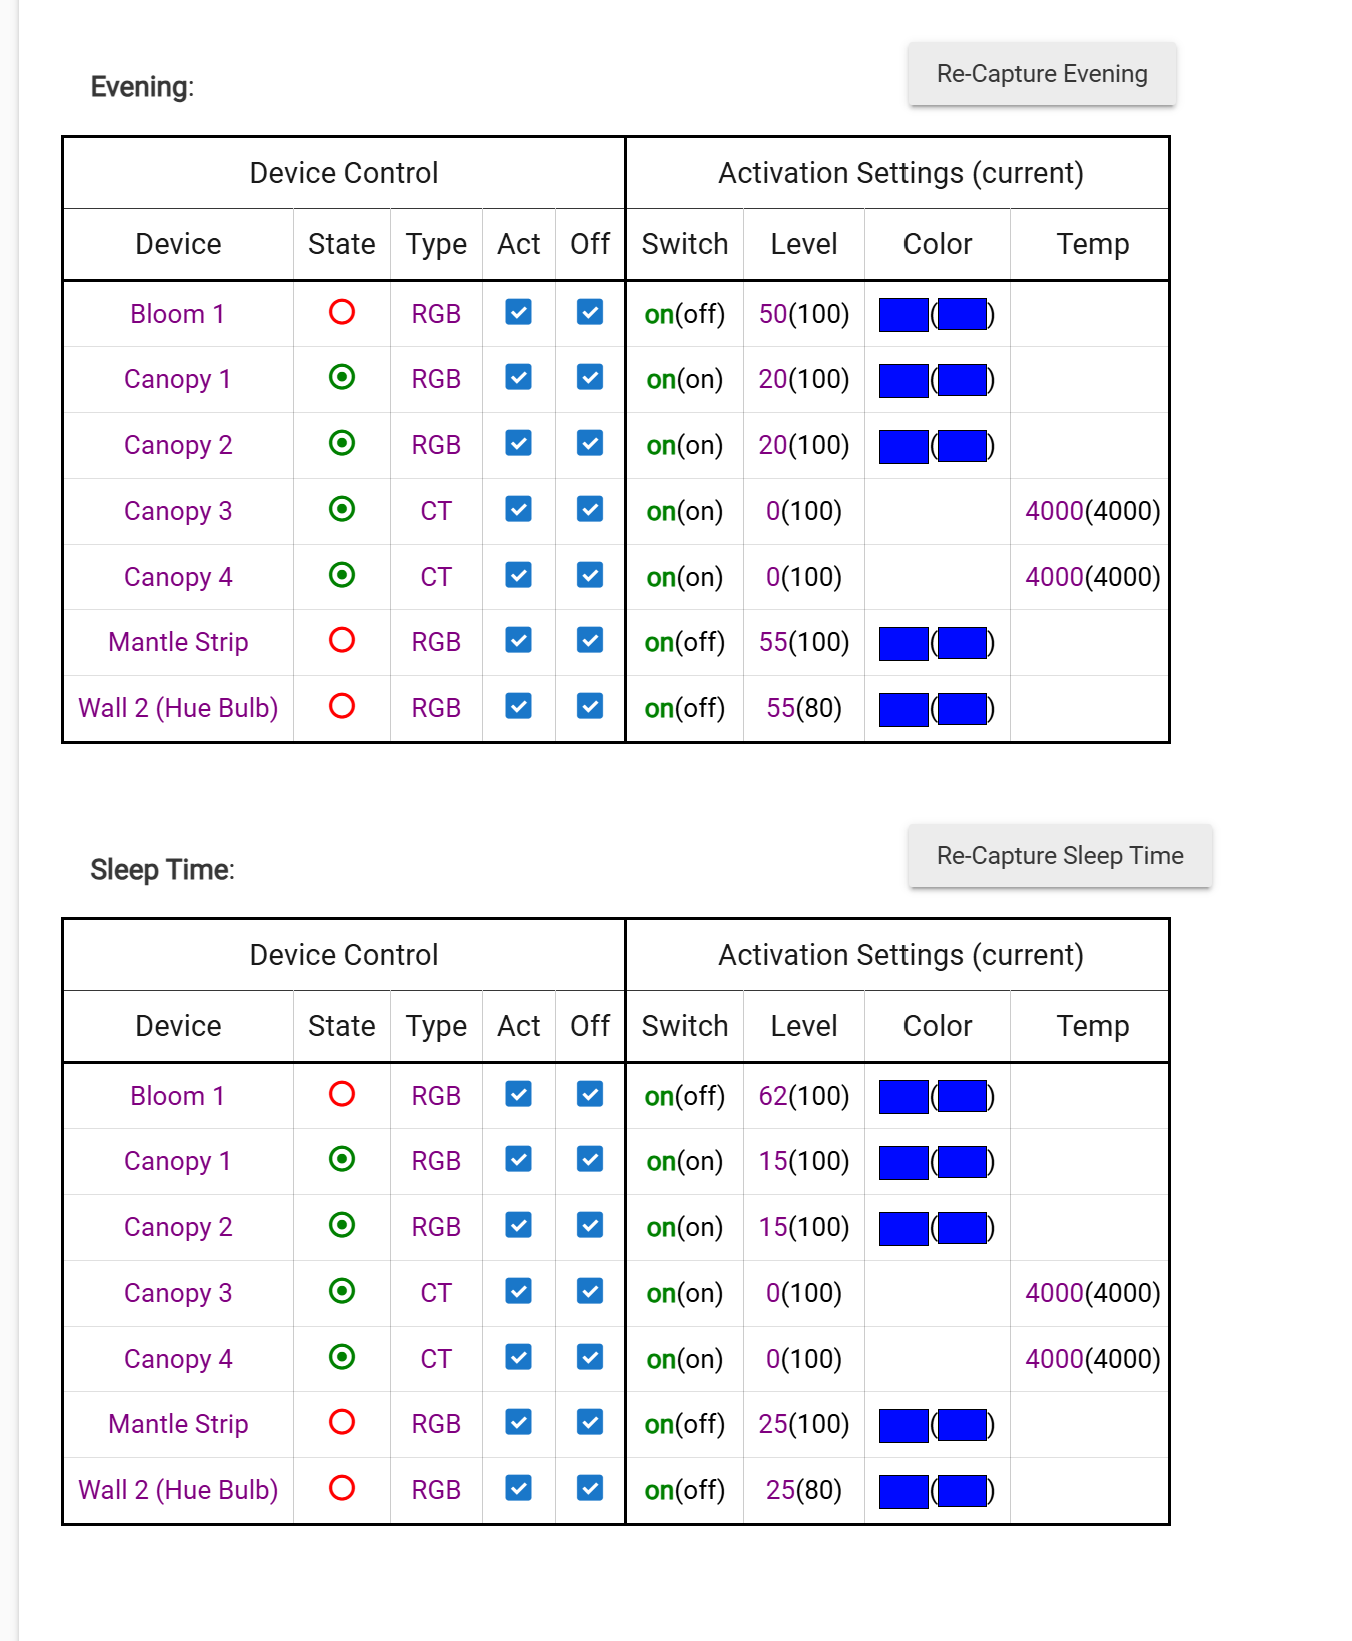Uncheck Act checkbox for Bloom 1 in Evening
This screenshot has width=1352, height=1641.
[518, 313]
